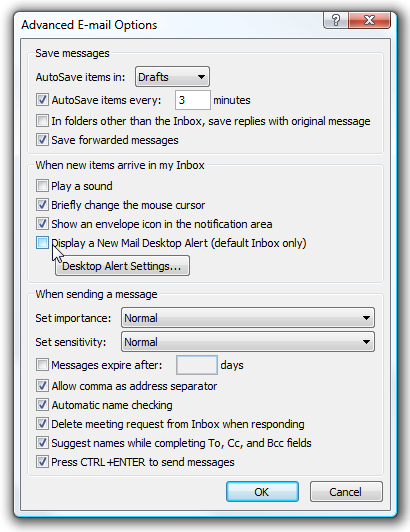
Task: Open the AutoSave items in Drafts dropdown
Action: pos(172,77)
